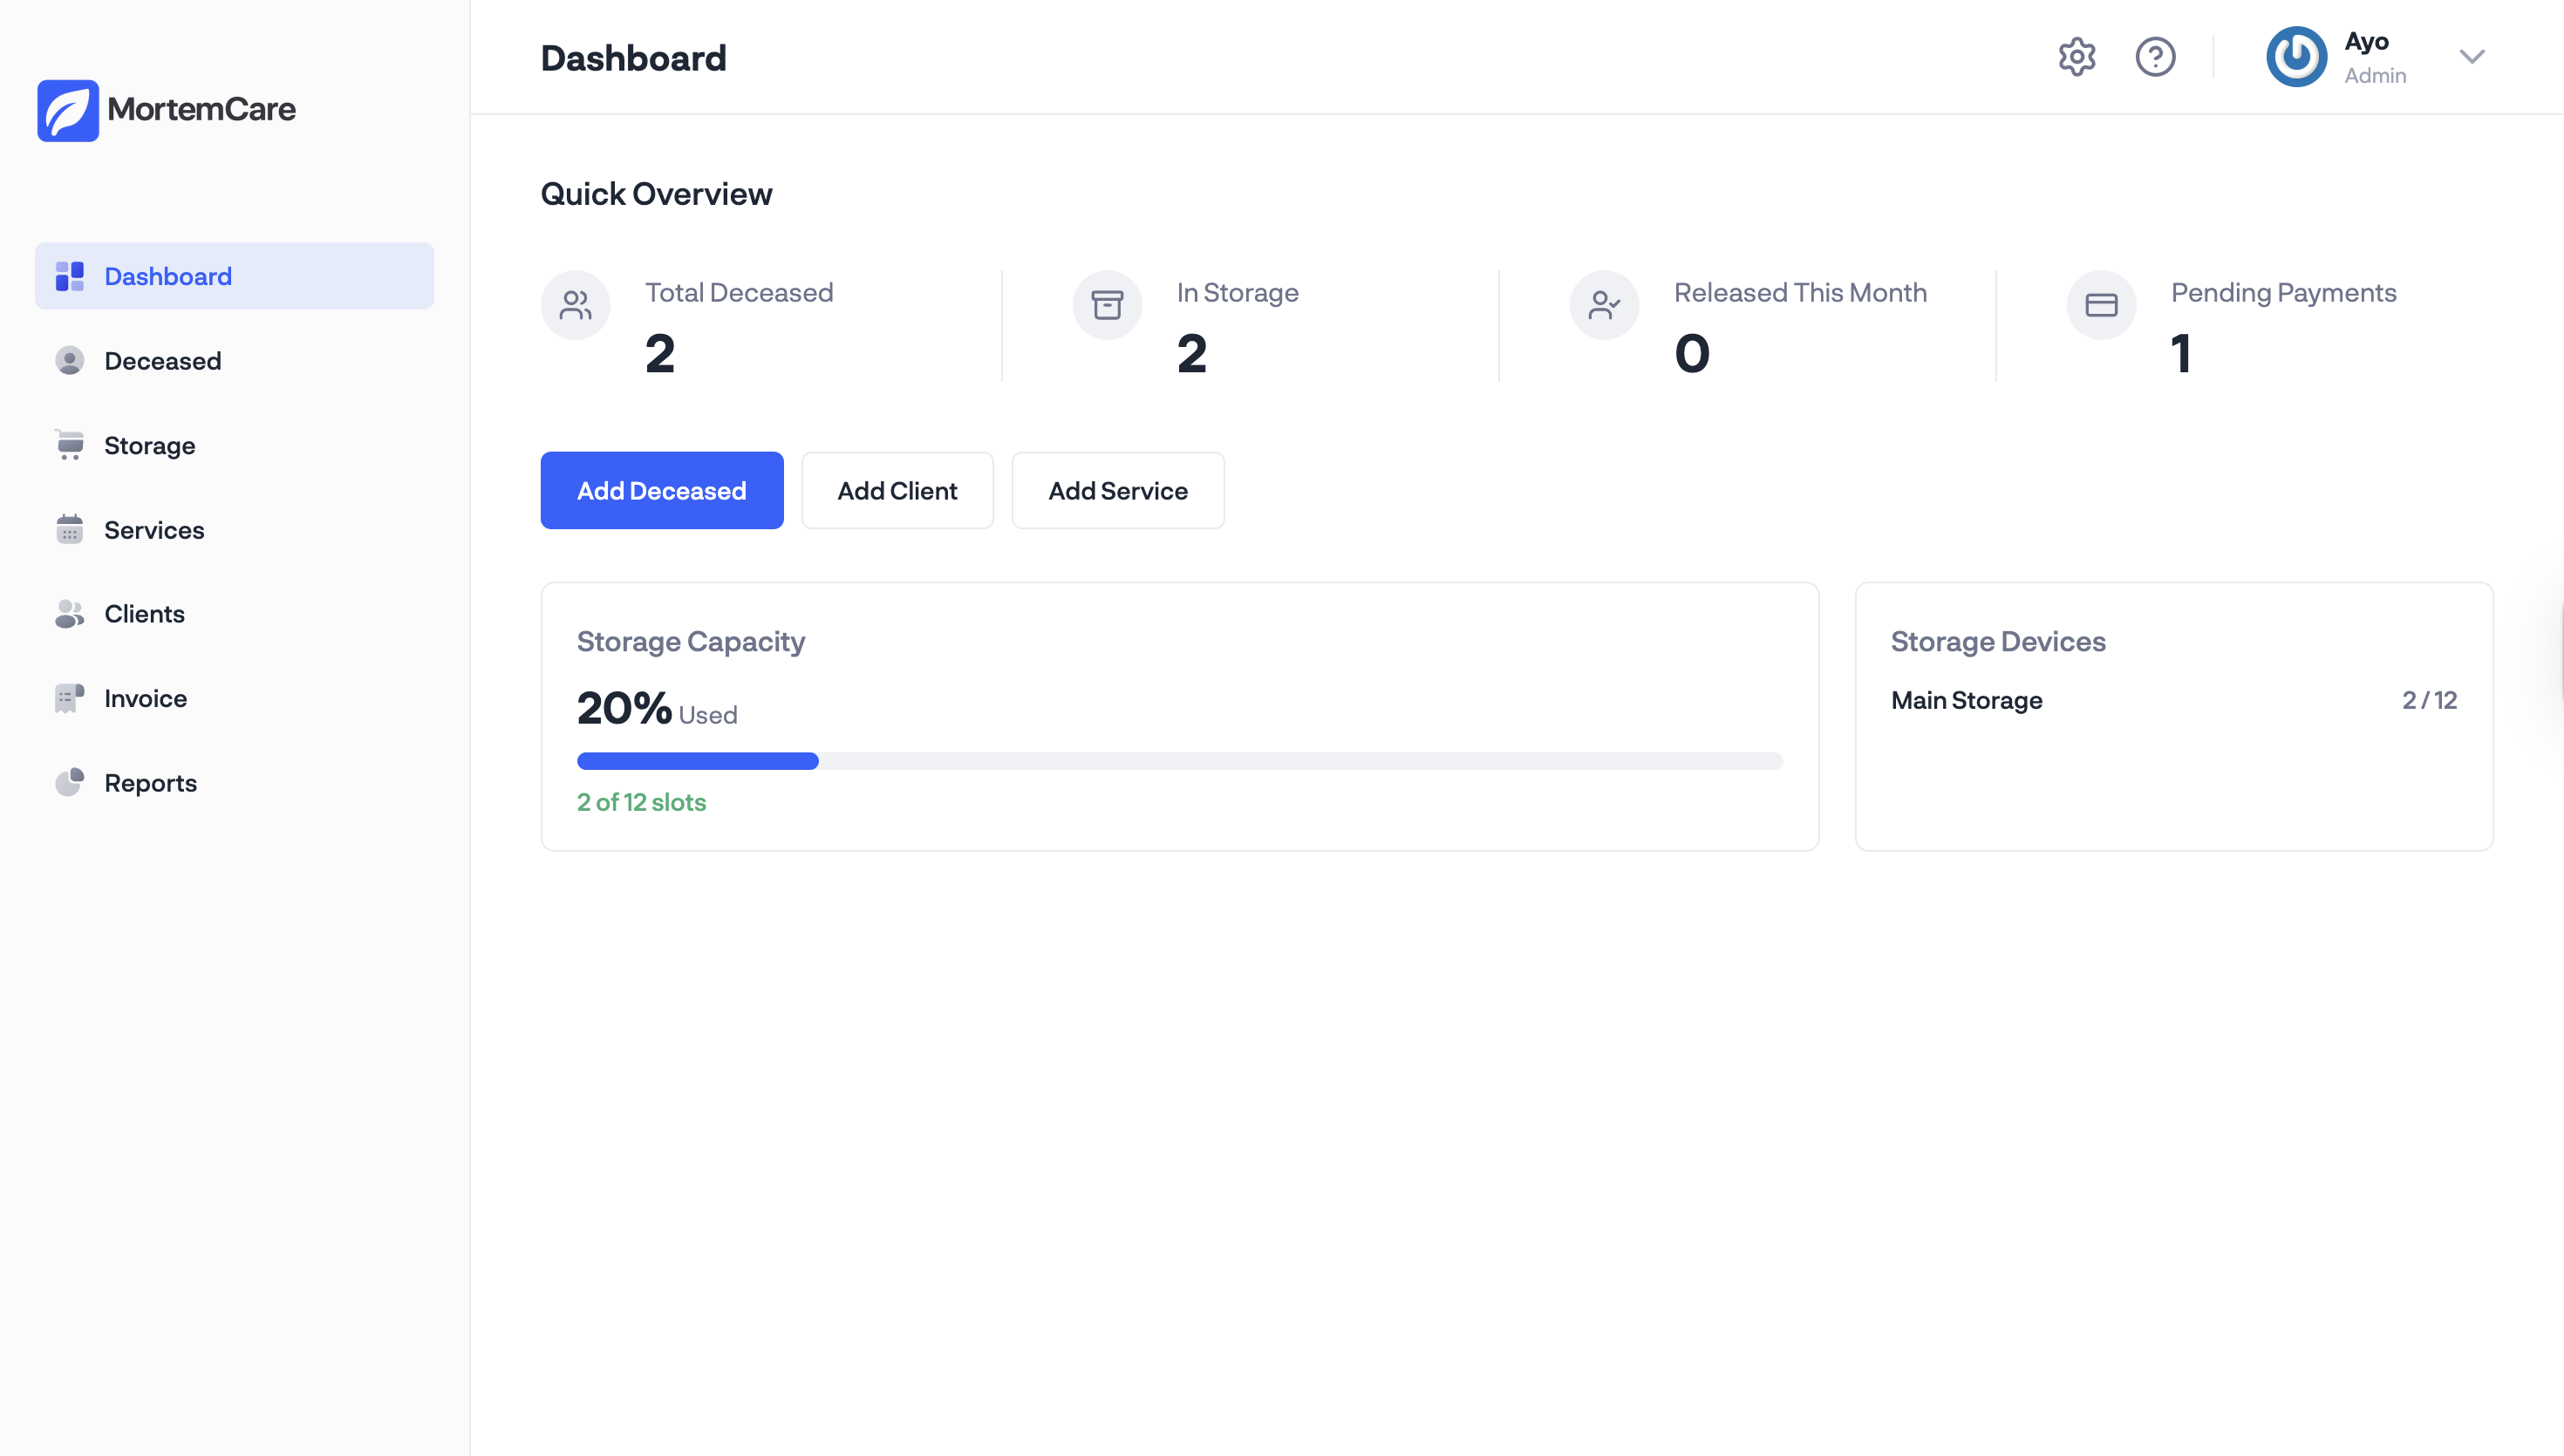This screenshot has width=2564, height=1456.
Task: Click the Add Service button
Action: tap(1117, 491)
